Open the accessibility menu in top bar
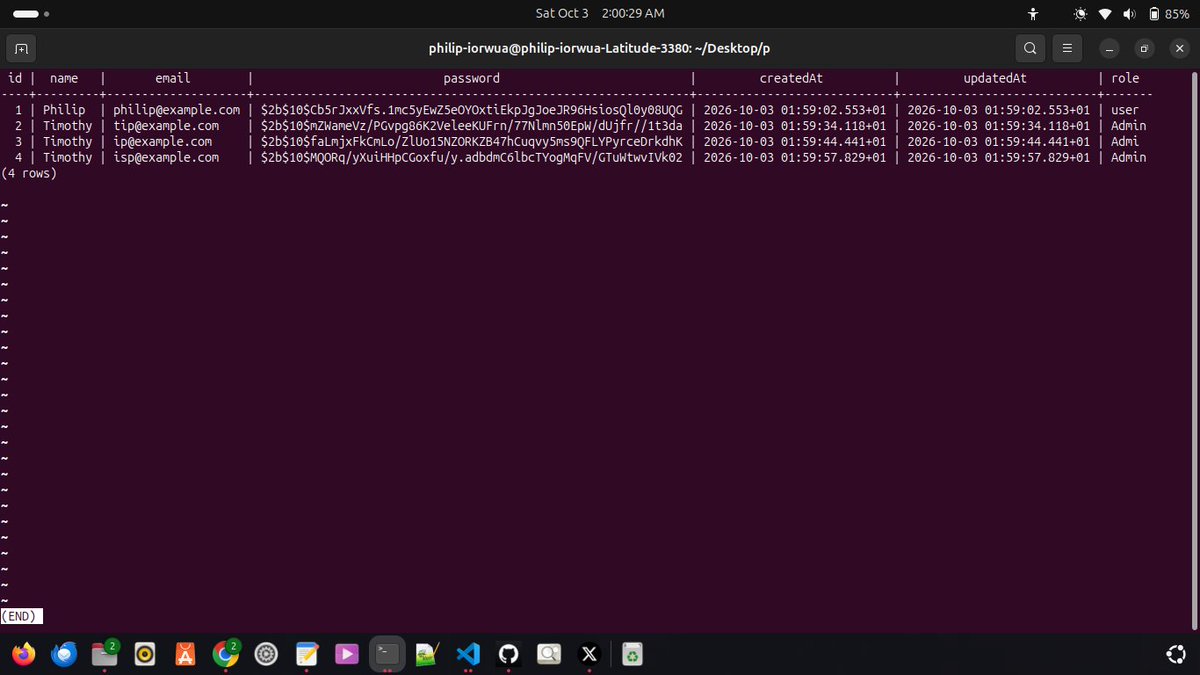The height and width of the screenshot is (675, 1200). click(x=1034, y=14)
